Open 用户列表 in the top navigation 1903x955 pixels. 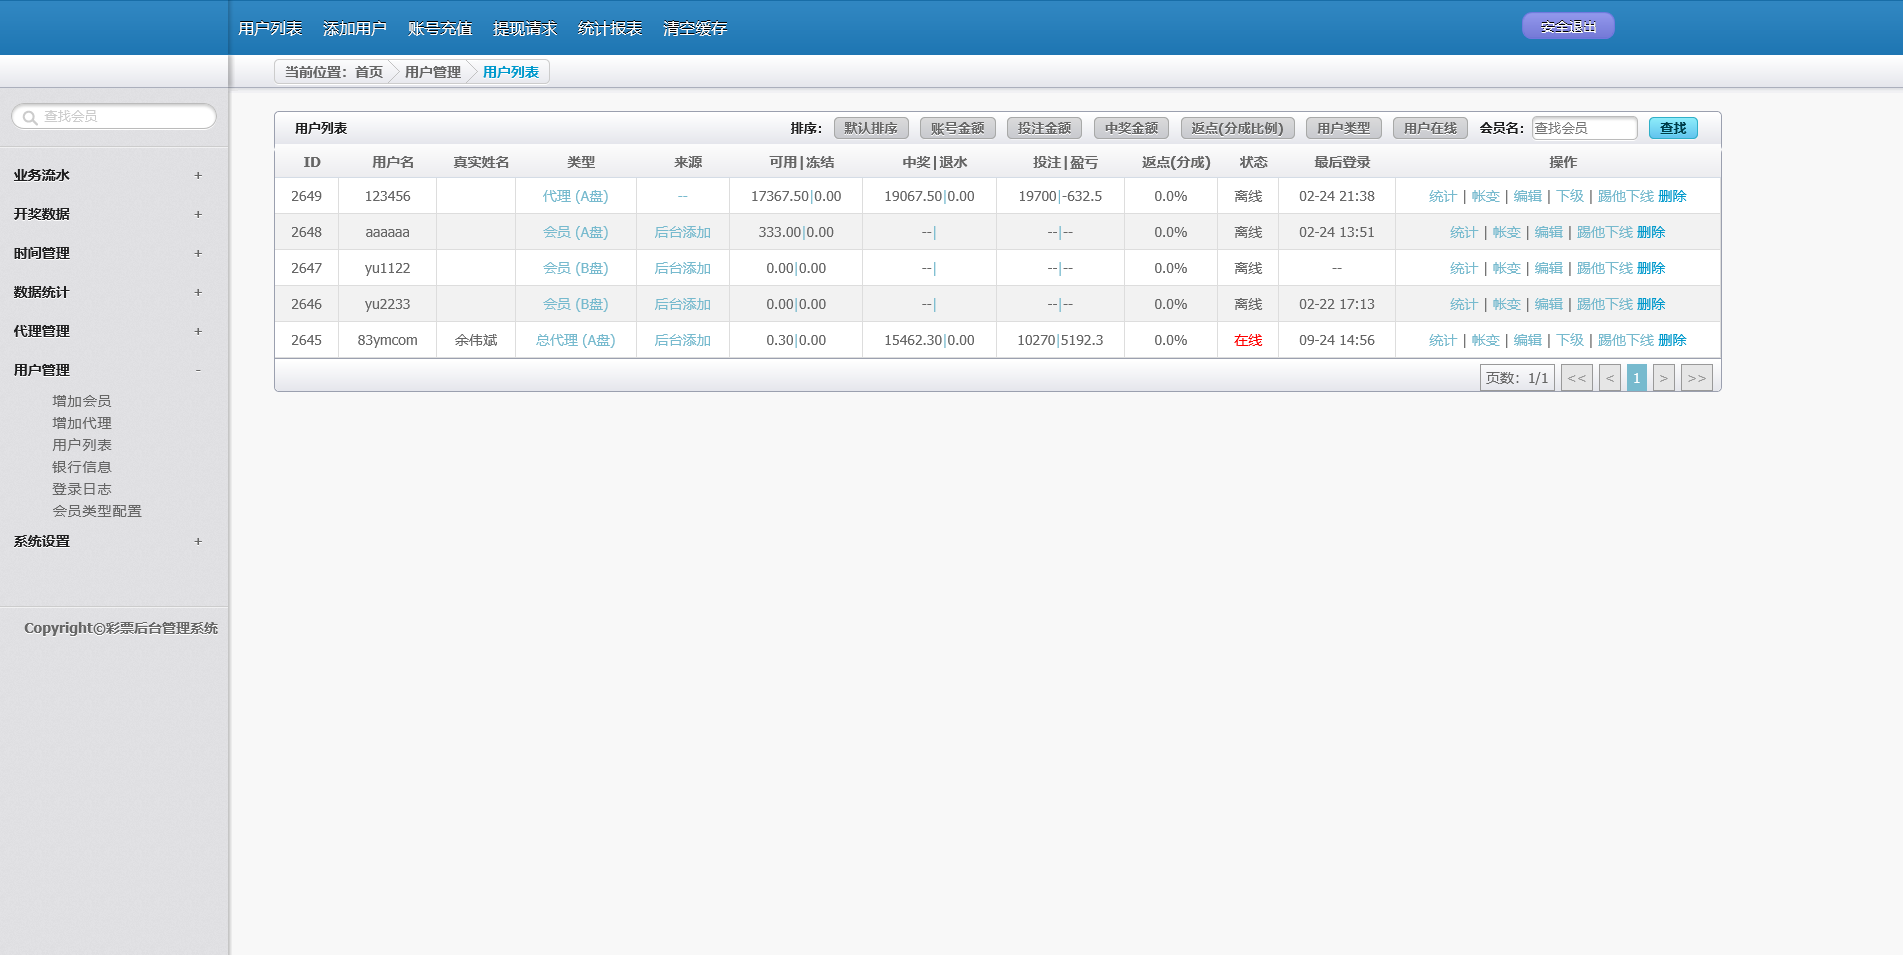(270, 28)
